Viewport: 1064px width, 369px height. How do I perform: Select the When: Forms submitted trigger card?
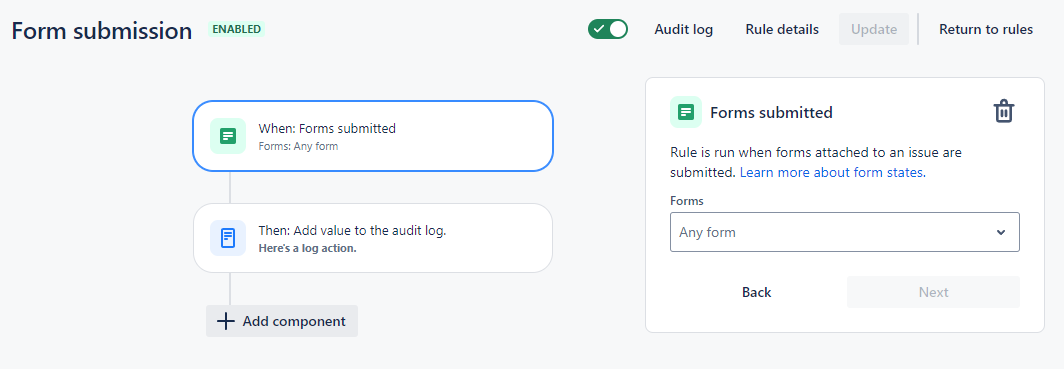tap(373, 136)
